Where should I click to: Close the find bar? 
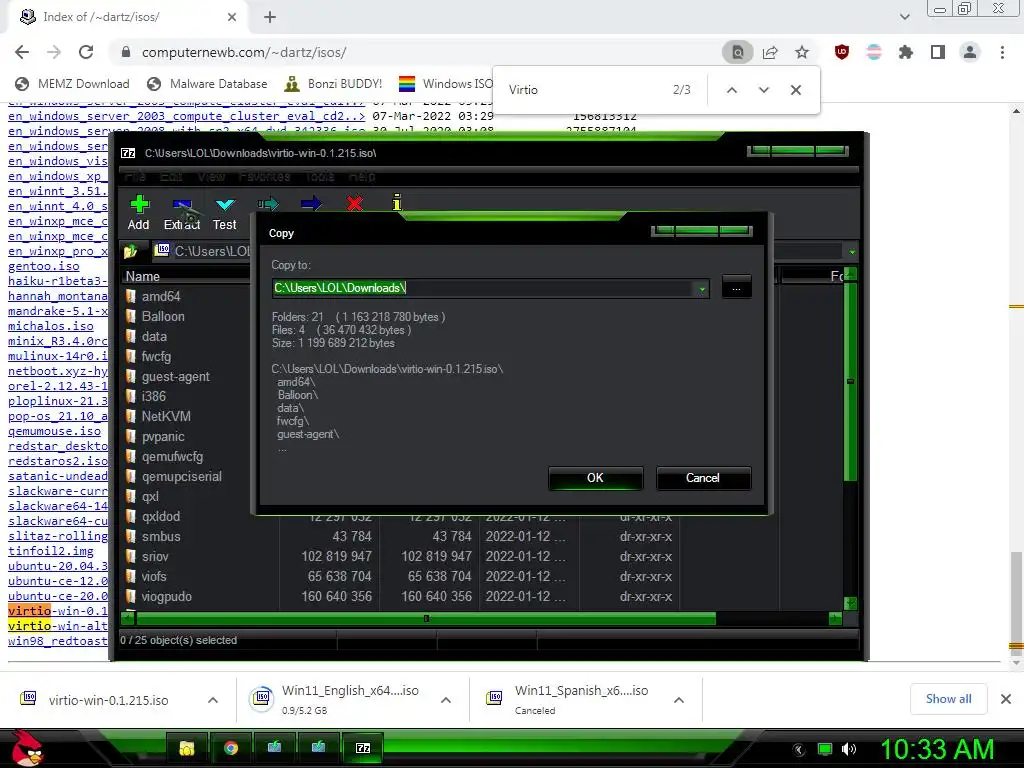pyautogui.click(x=795, y=90)
